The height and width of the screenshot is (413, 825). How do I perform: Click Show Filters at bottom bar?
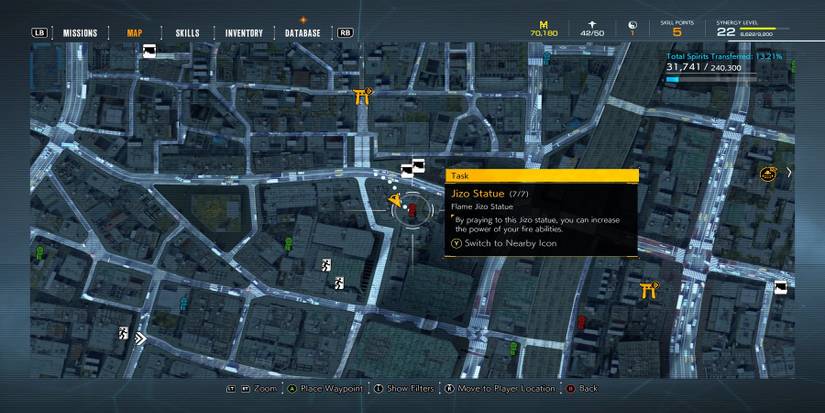(x=404, y=388)
